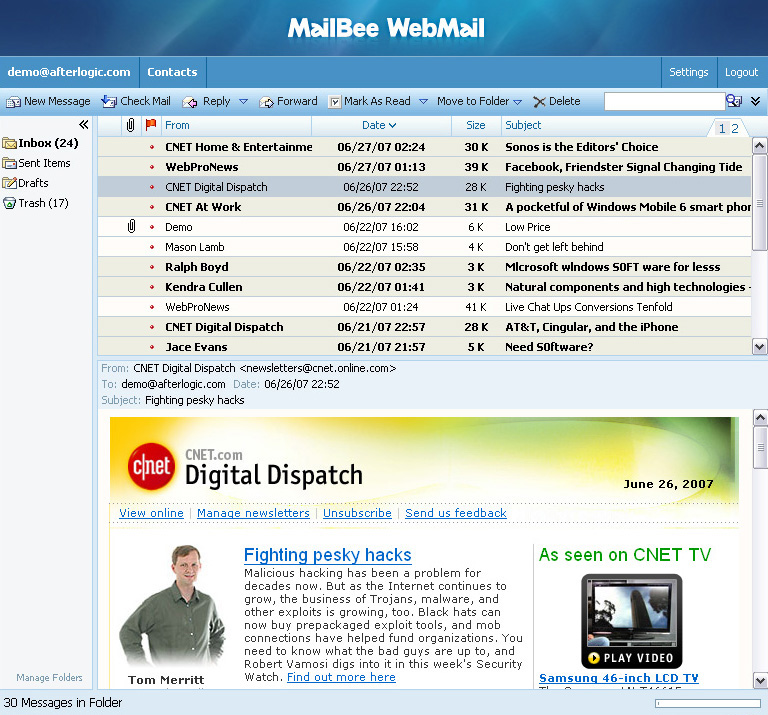Open Natural components and high technologies message
Viewport: 768px width, 715px height.
[x=424, y=287]
